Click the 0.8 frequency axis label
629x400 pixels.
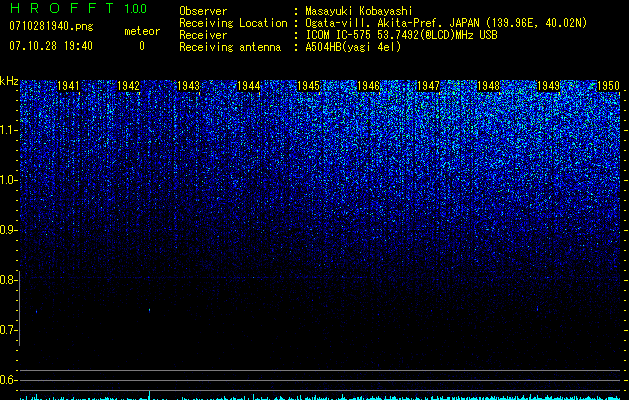[8, 280]
